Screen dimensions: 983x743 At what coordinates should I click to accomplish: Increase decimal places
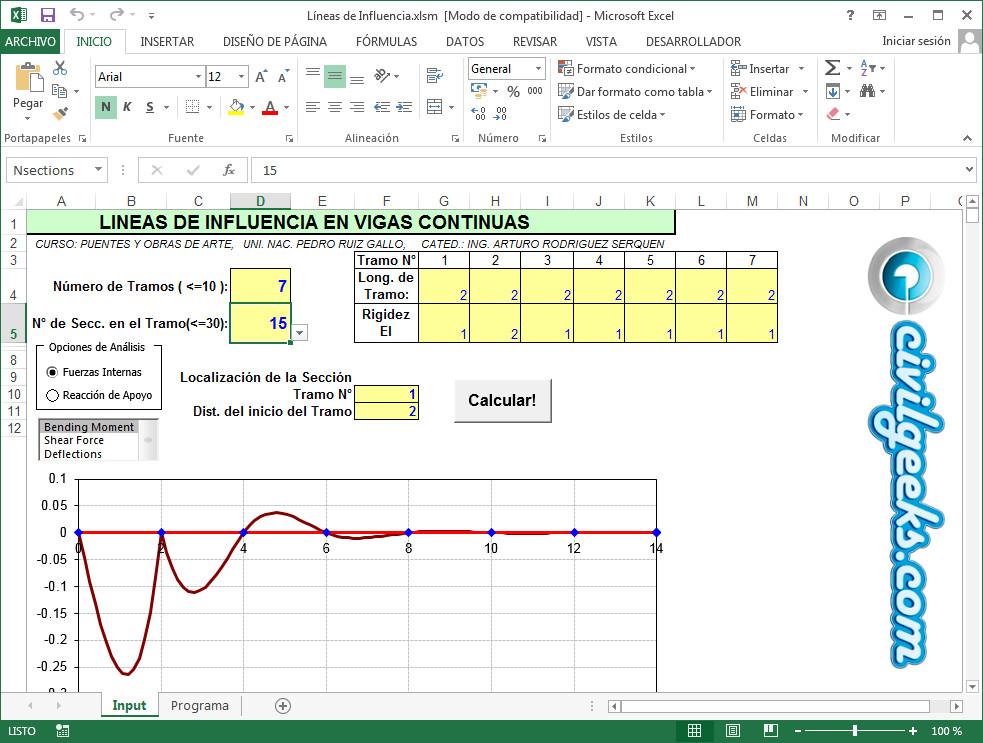[479, 113]
